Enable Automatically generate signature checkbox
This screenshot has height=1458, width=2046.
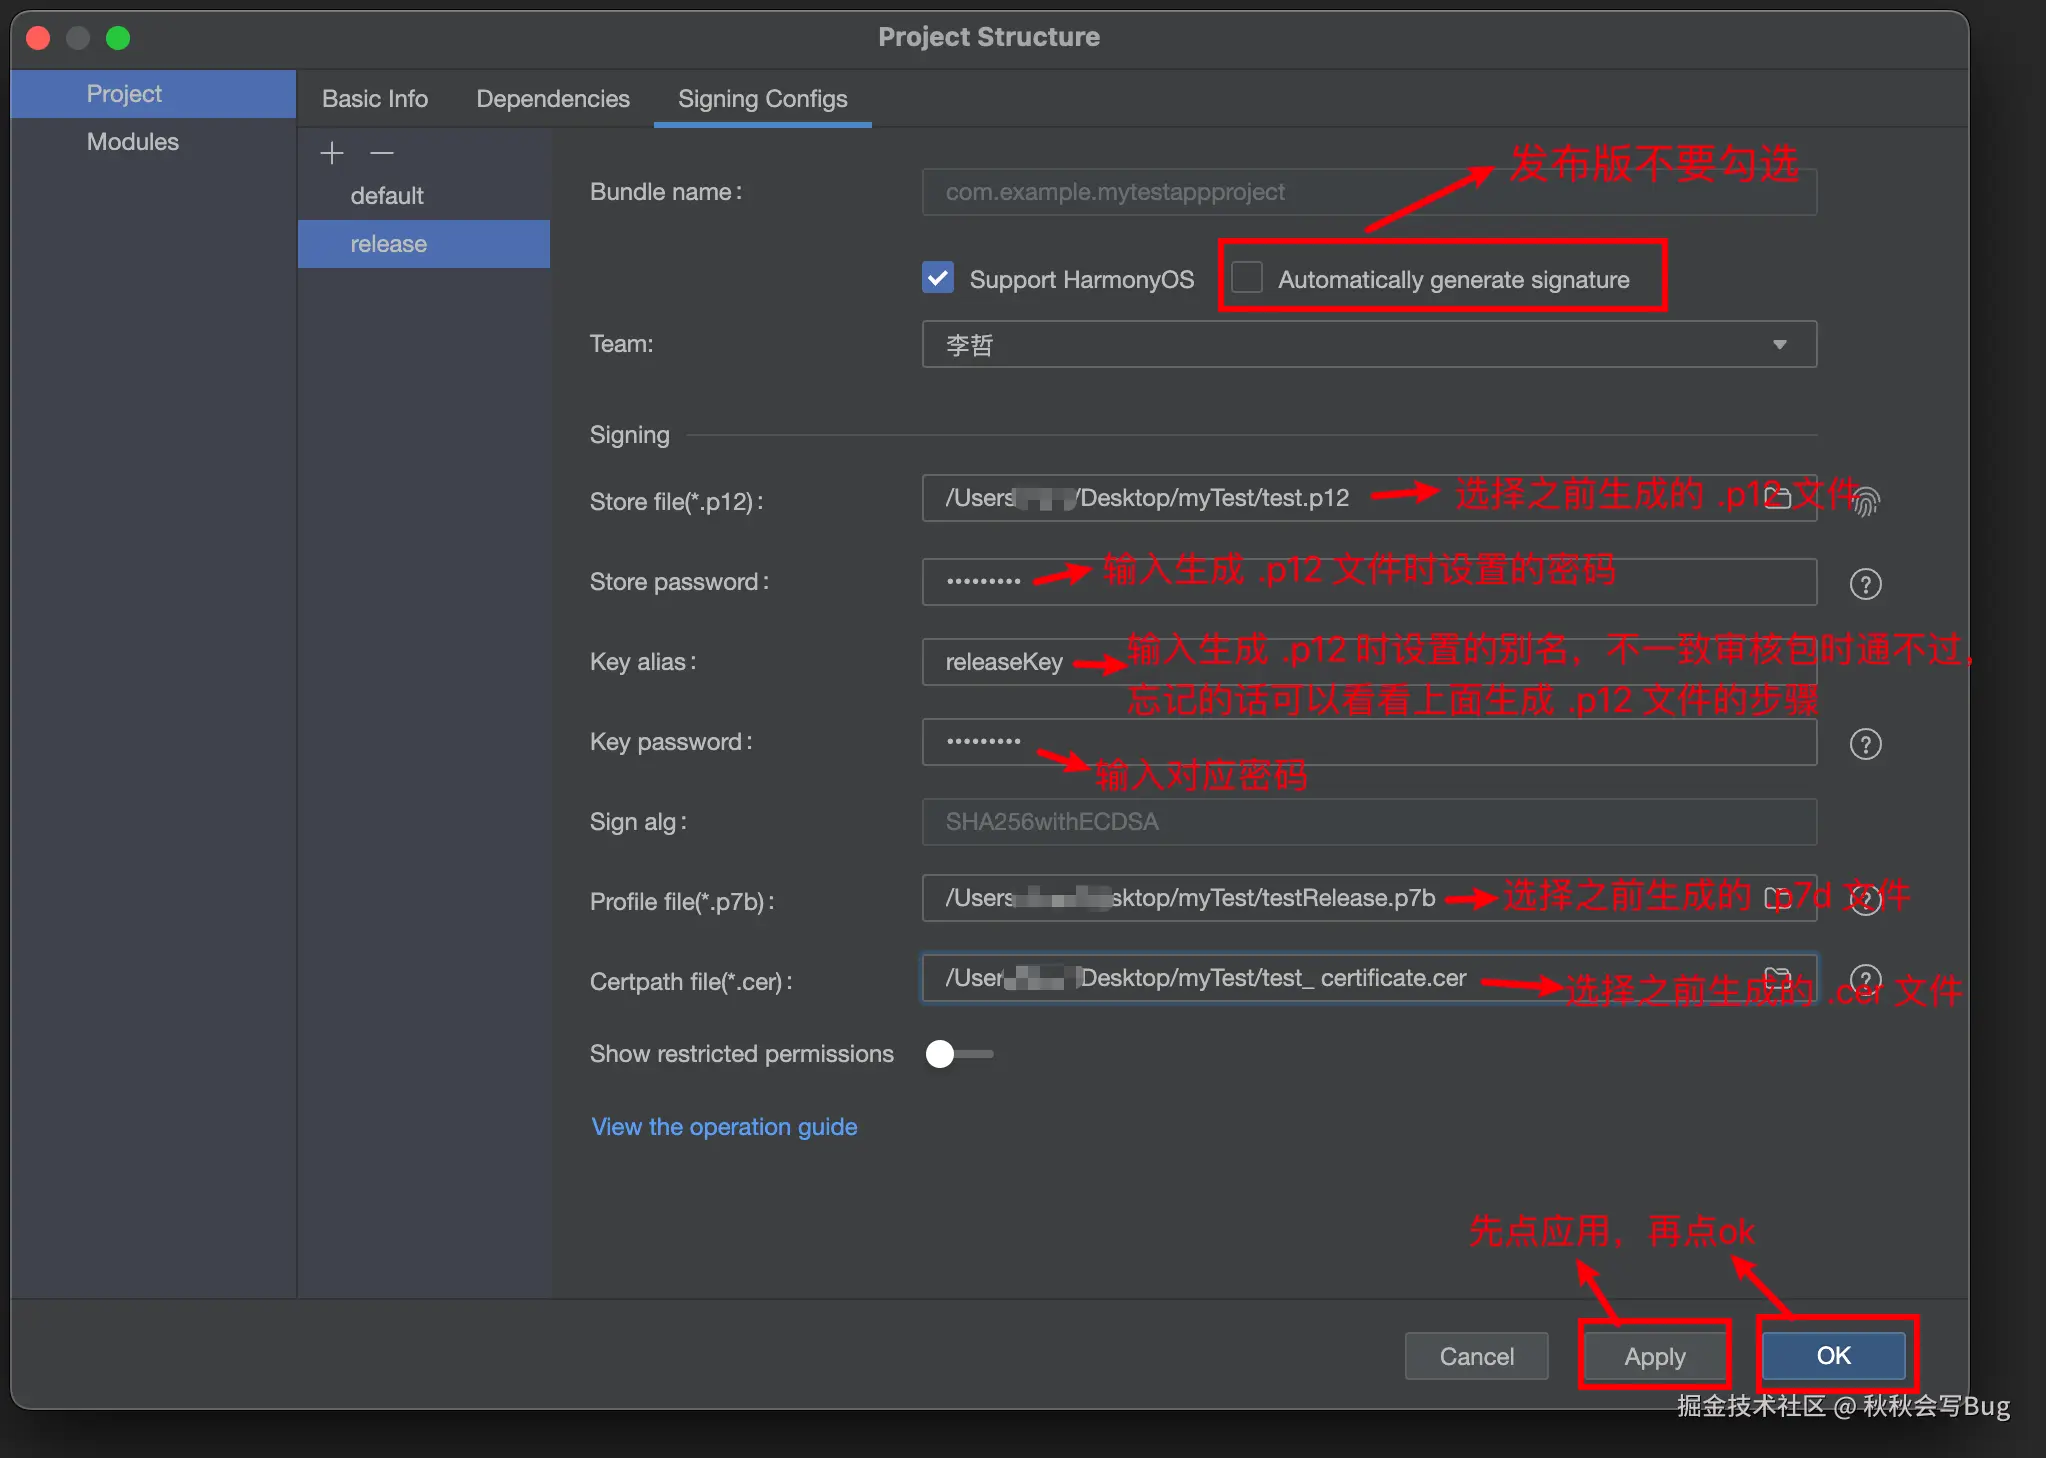click(1247, 278)
